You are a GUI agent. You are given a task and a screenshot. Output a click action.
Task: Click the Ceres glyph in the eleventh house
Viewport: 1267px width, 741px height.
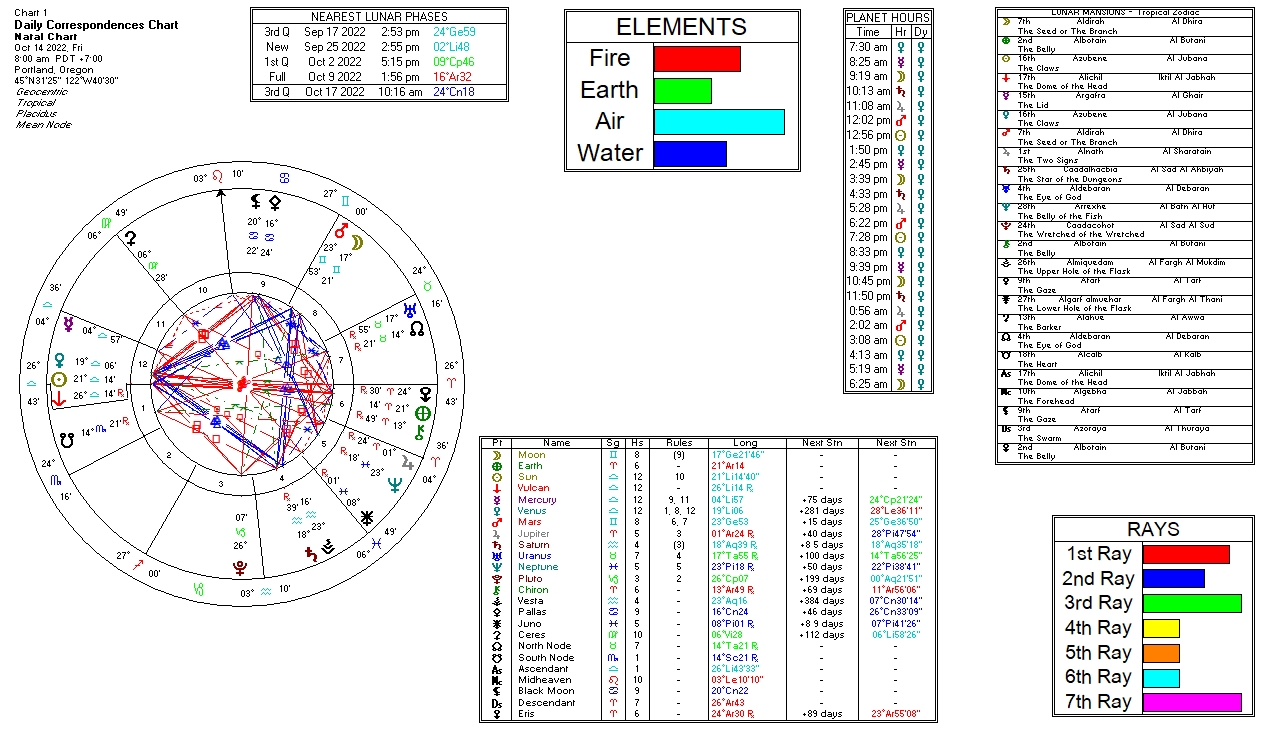point(130,238)
